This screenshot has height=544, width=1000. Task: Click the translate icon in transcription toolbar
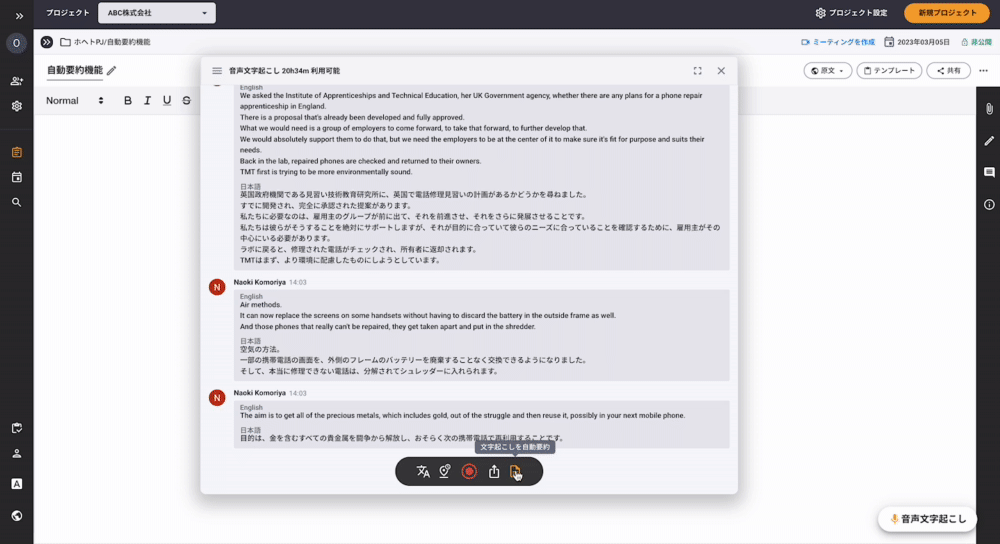pos(423,472)
